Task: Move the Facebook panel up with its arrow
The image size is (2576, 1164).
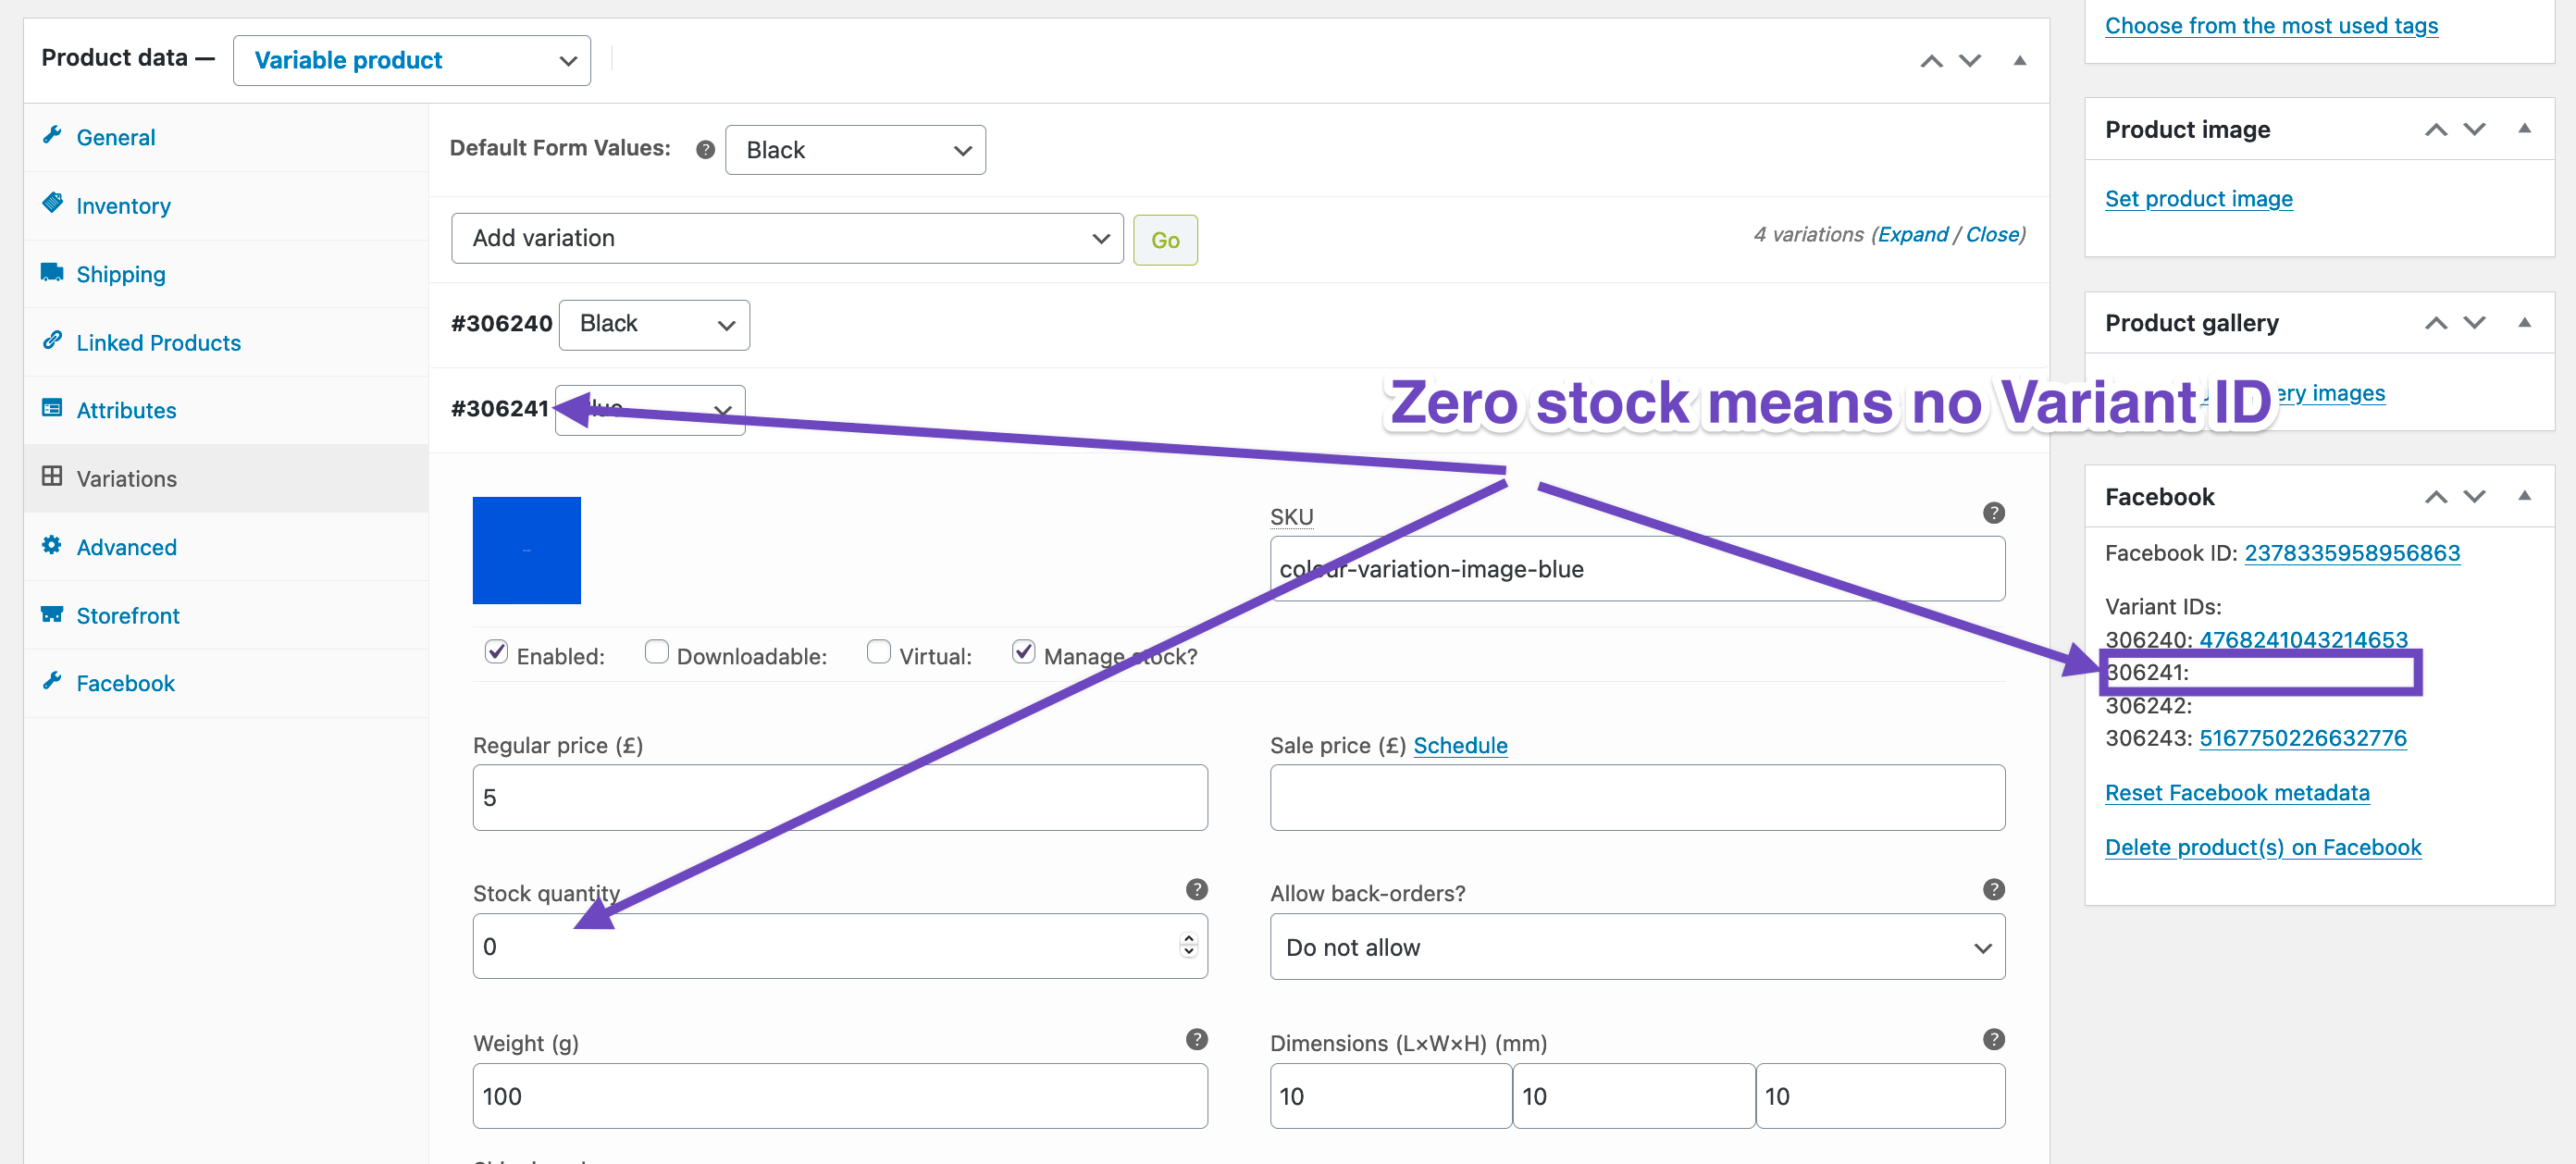Action: click(x=2436, y=497)
